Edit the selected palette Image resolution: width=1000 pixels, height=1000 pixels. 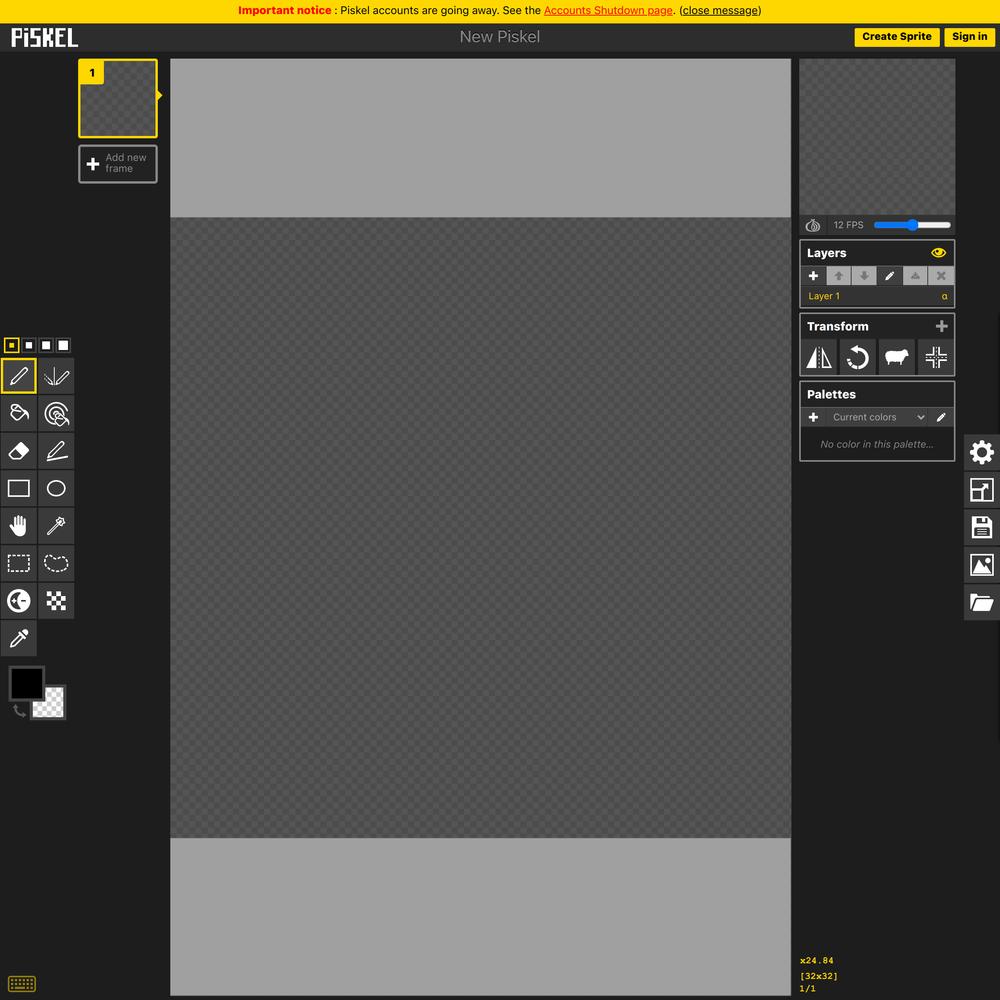pos(941,417)
